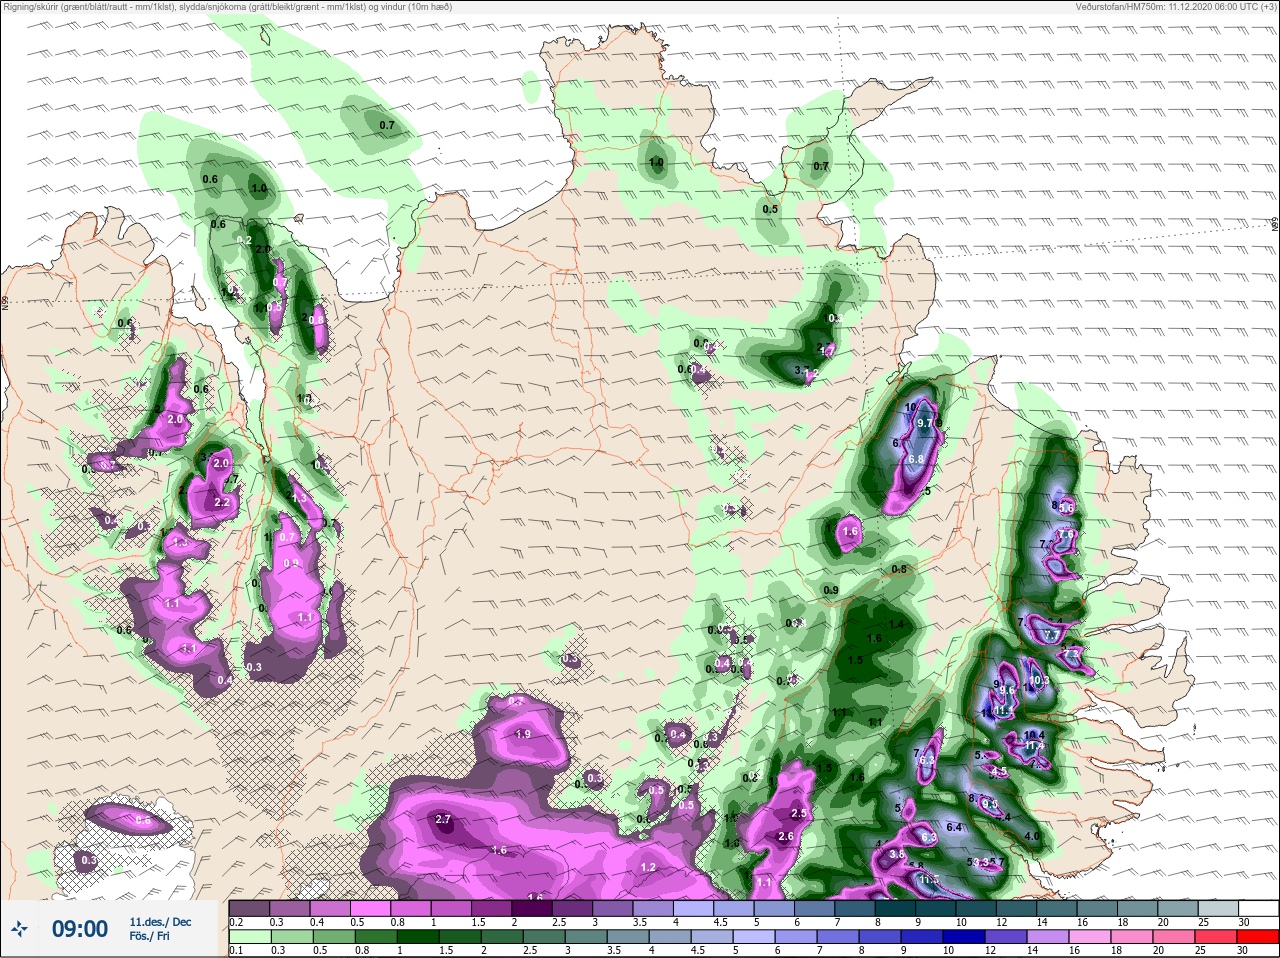Click the '11.des./ Dec' date text

pyautogui.click(x=160, y=921)
